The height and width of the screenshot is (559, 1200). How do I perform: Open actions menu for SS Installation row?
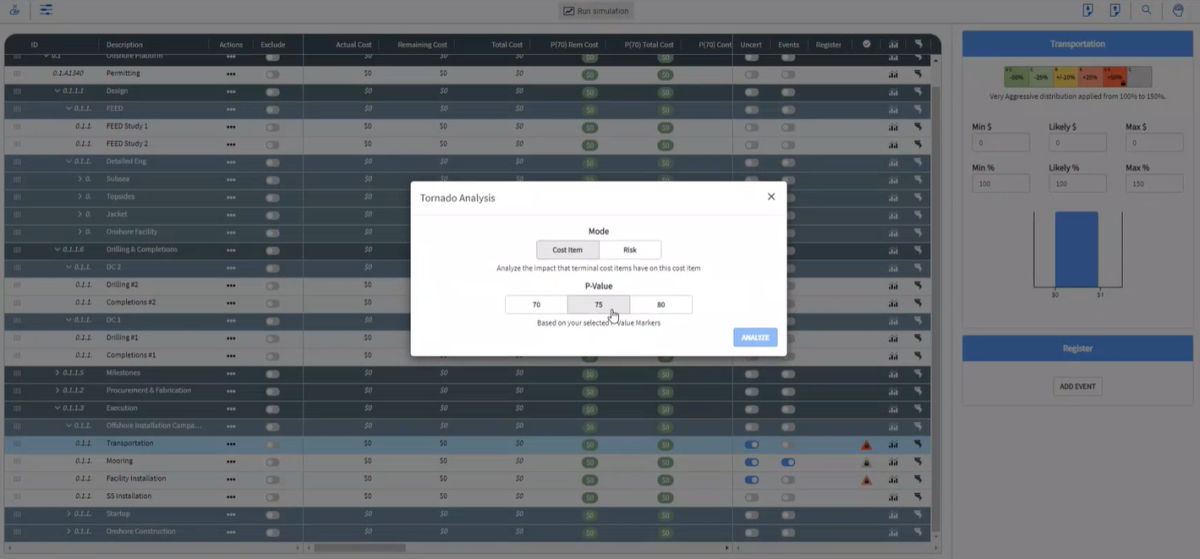coord(231,497)
